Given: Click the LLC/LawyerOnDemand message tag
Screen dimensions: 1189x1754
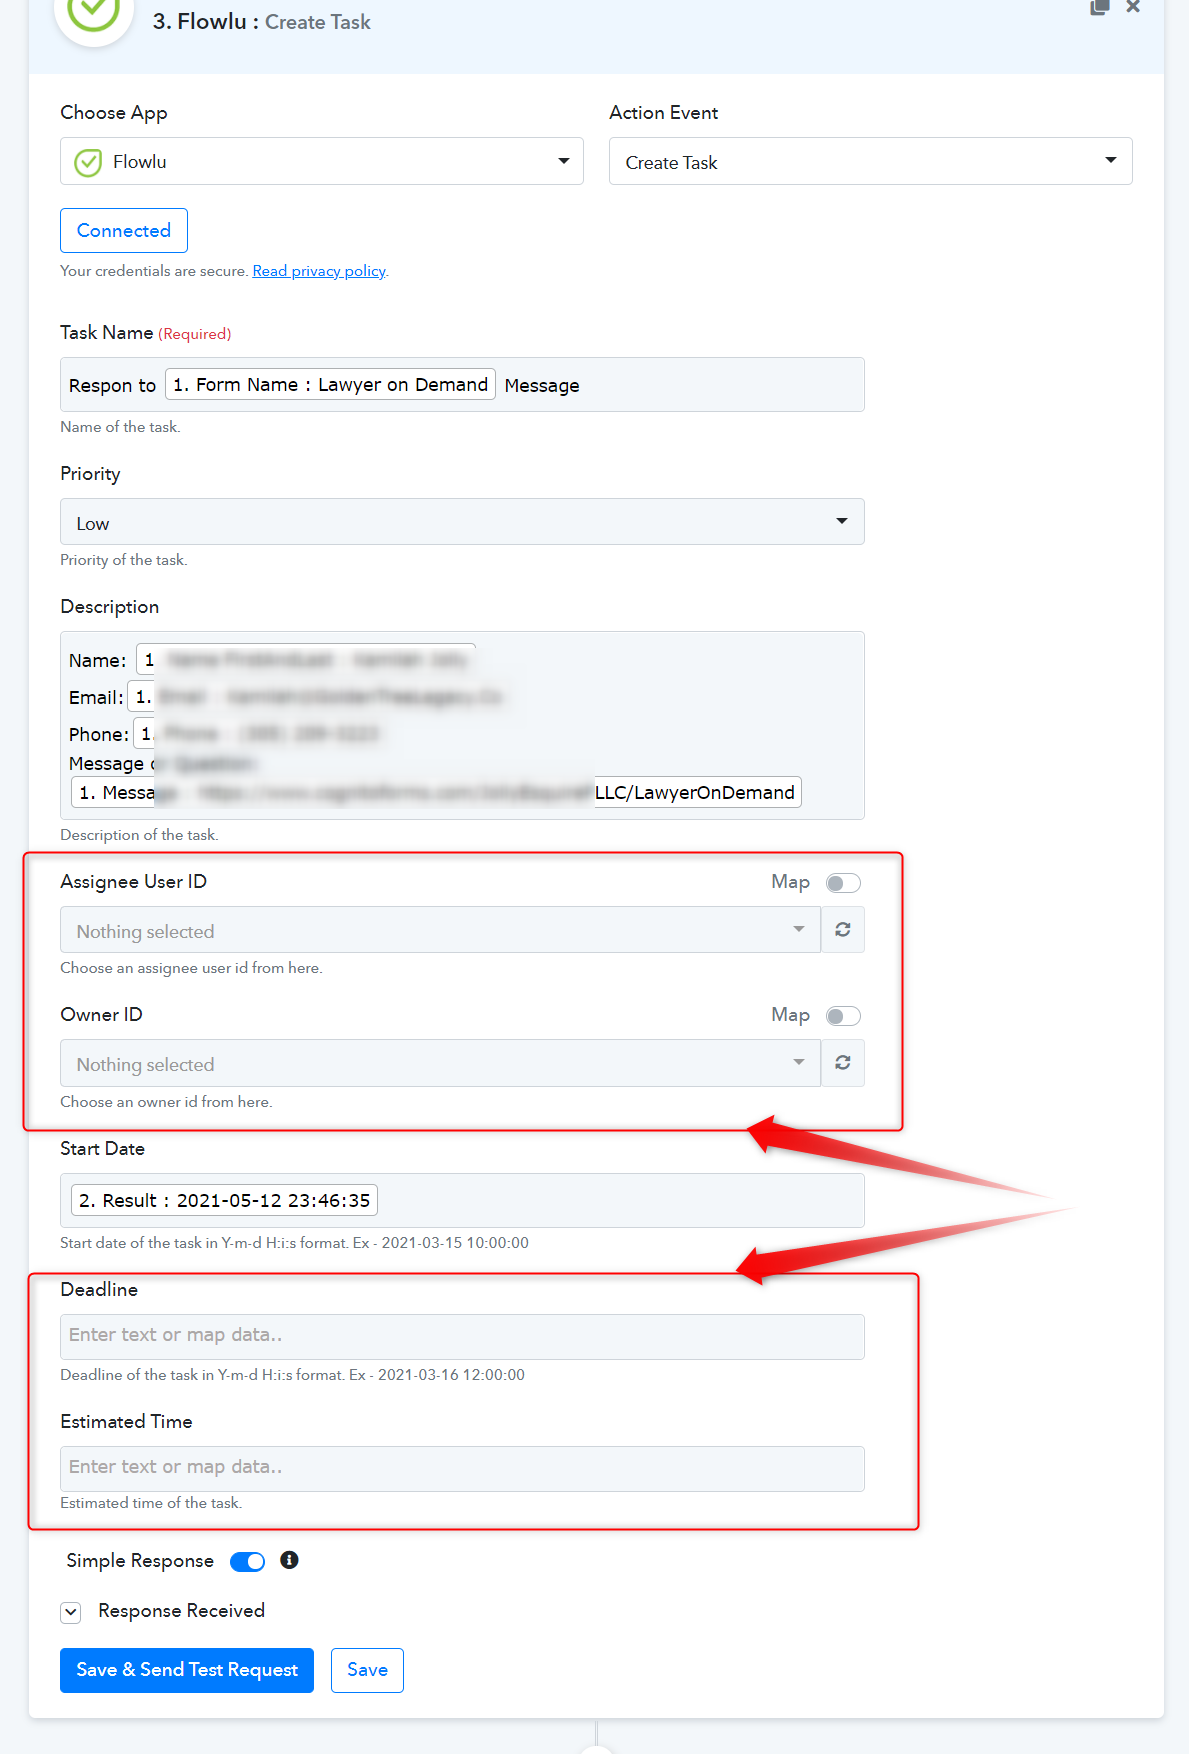Looking at the screenshot, I should (x=436, y=792).
